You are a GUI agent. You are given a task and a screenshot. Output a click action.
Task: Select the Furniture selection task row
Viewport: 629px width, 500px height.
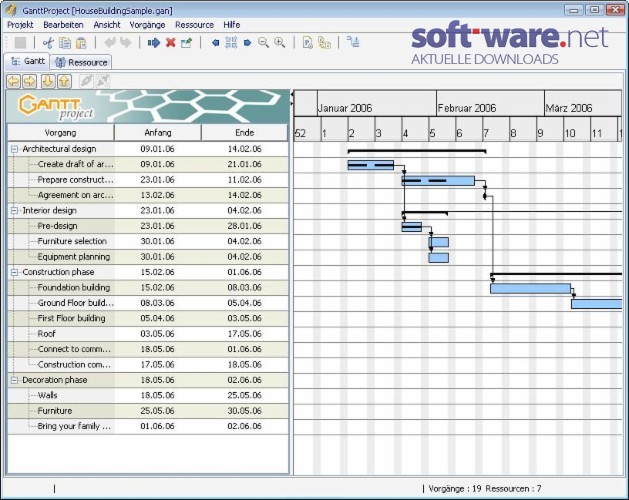click(x=148, y=241)
